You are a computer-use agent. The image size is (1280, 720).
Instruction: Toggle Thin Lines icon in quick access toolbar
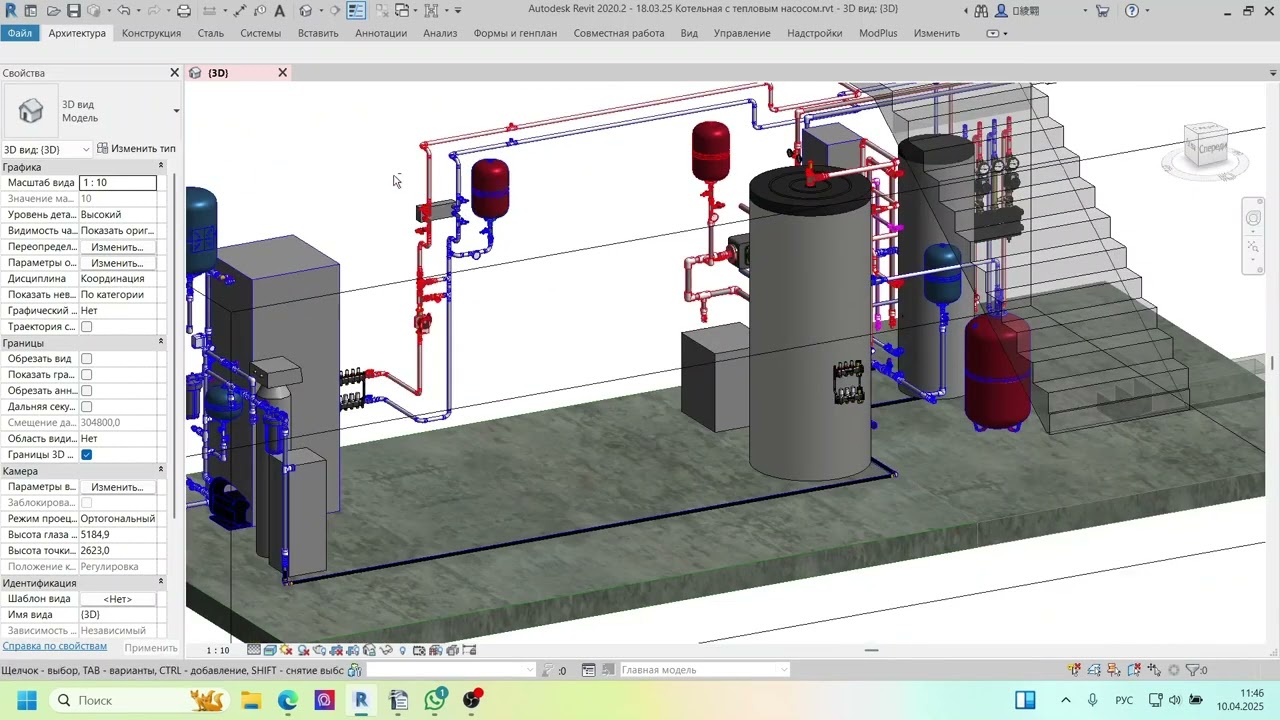point(355,11)
